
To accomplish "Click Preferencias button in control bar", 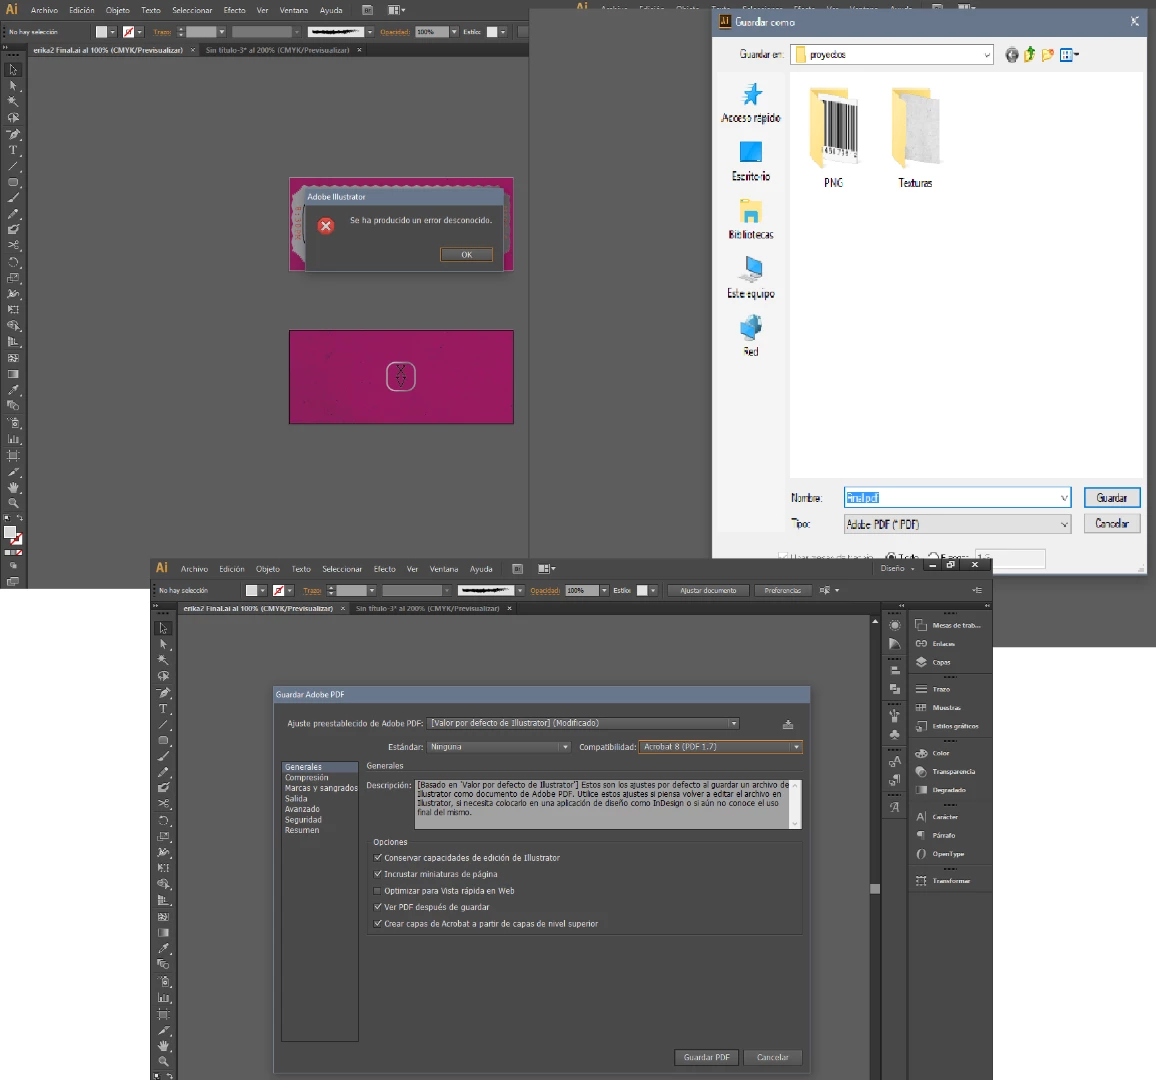I will [783, 590].
